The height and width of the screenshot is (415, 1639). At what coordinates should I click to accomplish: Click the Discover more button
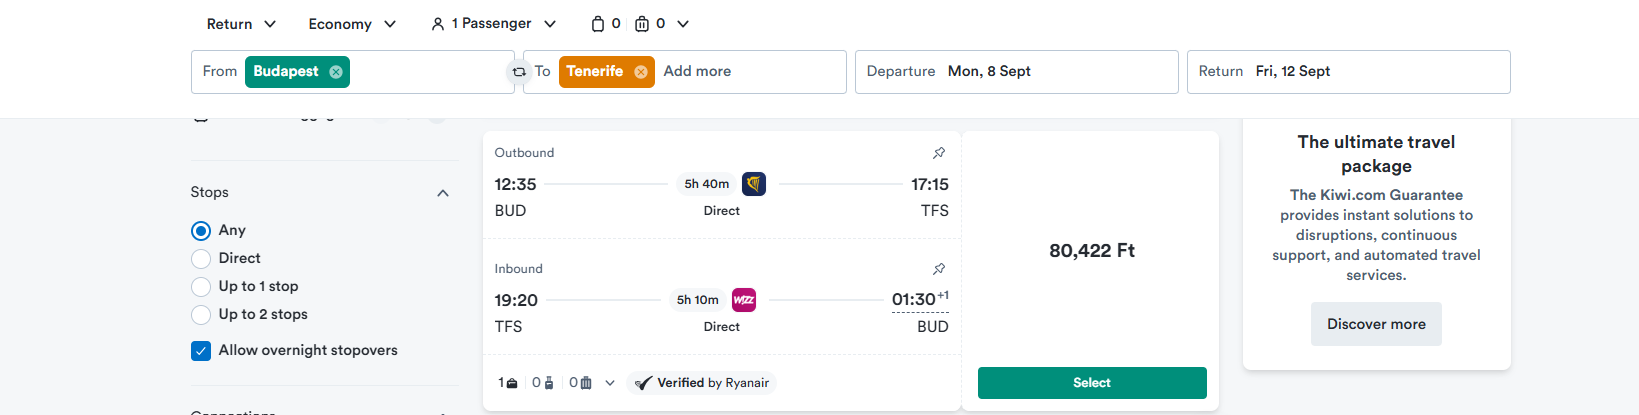pyautogui.click(x=1376, y=324)
